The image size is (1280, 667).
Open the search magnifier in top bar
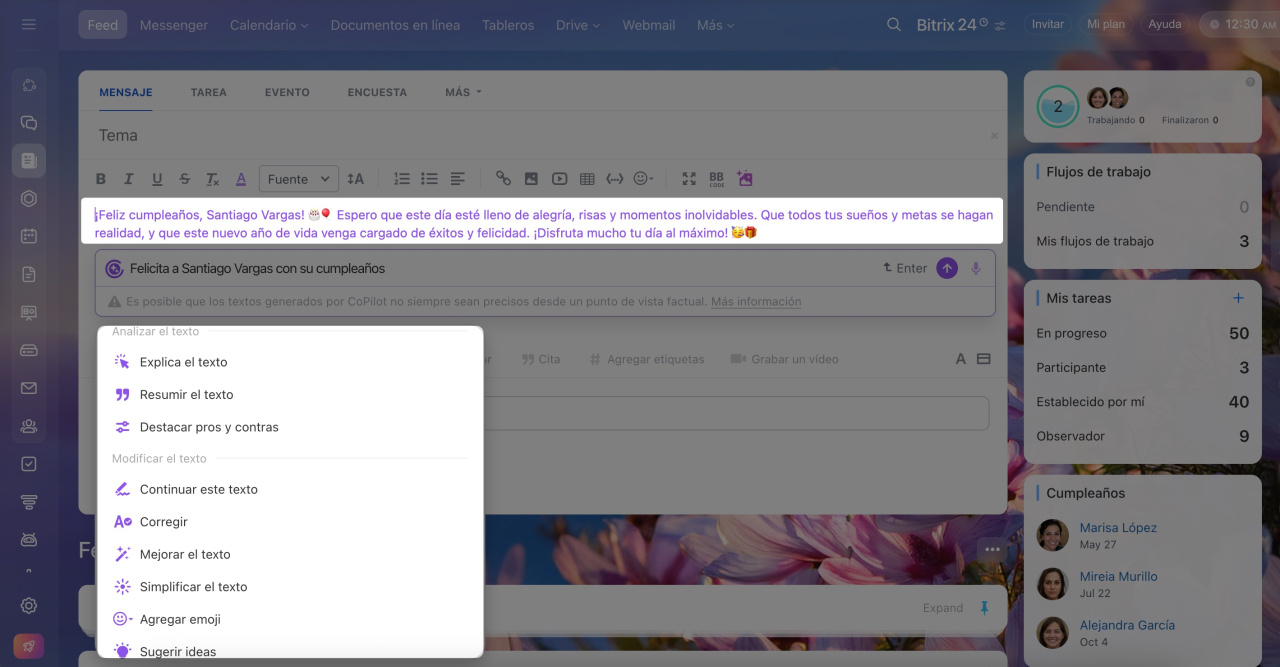894,25
